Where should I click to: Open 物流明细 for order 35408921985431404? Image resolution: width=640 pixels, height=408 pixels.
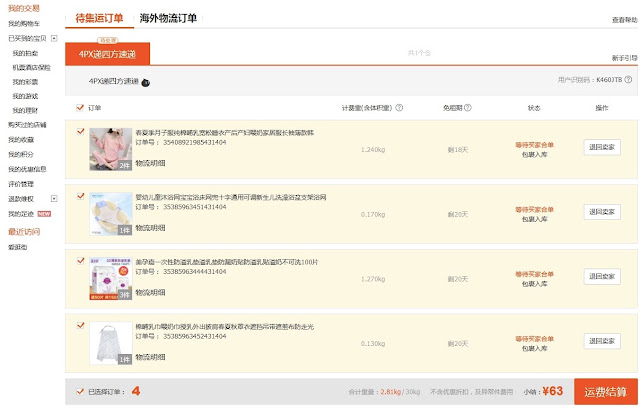(151, 163)
